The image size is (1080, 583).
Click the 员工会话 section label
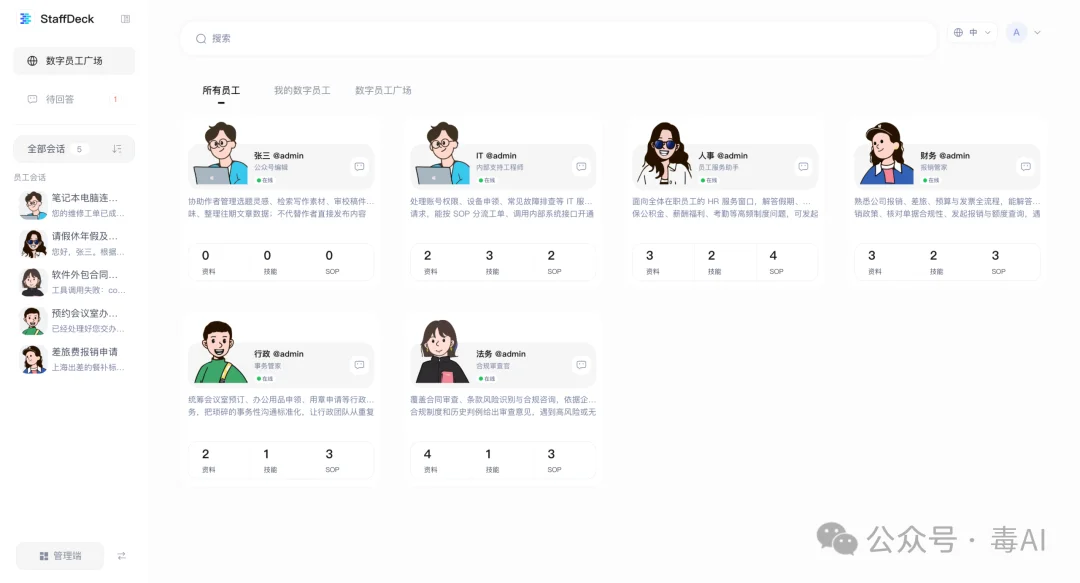pyautogui.click(x=30, y=177)
